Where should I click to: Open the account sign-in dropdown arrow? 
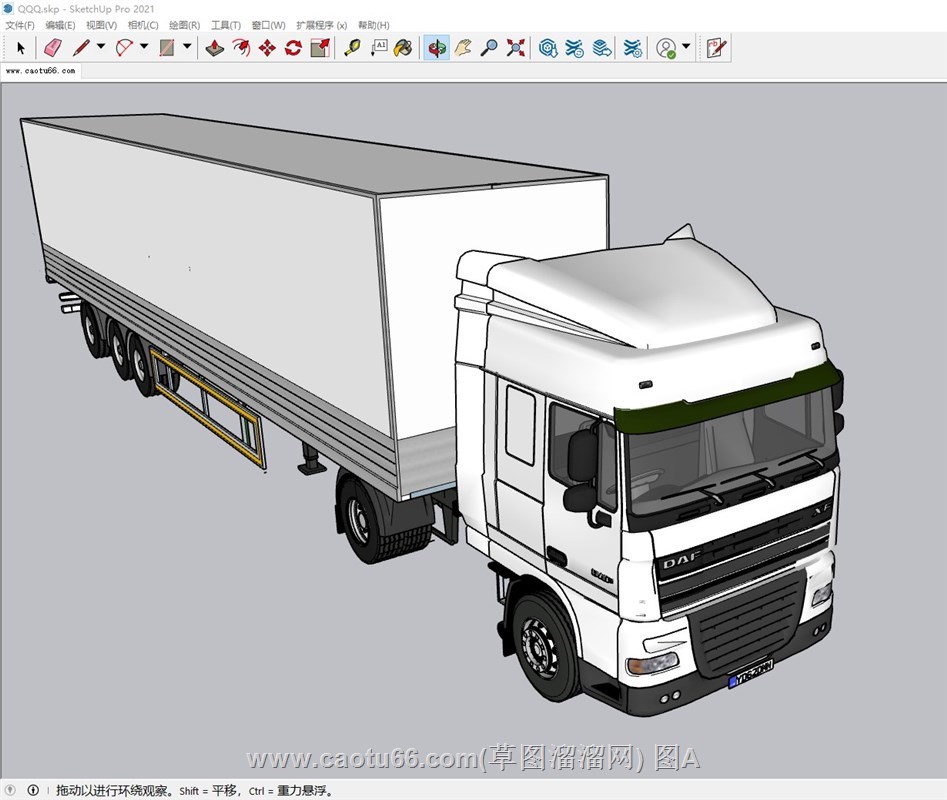point(686,47)
